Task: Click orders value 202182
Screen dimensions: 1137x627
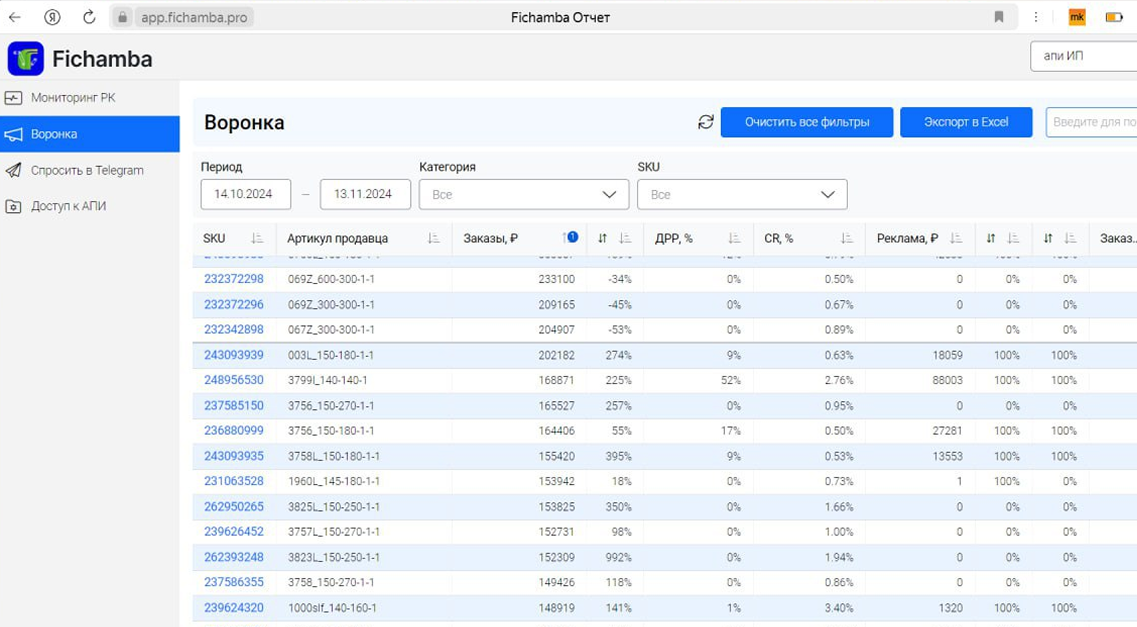Action: coord(556,355)
